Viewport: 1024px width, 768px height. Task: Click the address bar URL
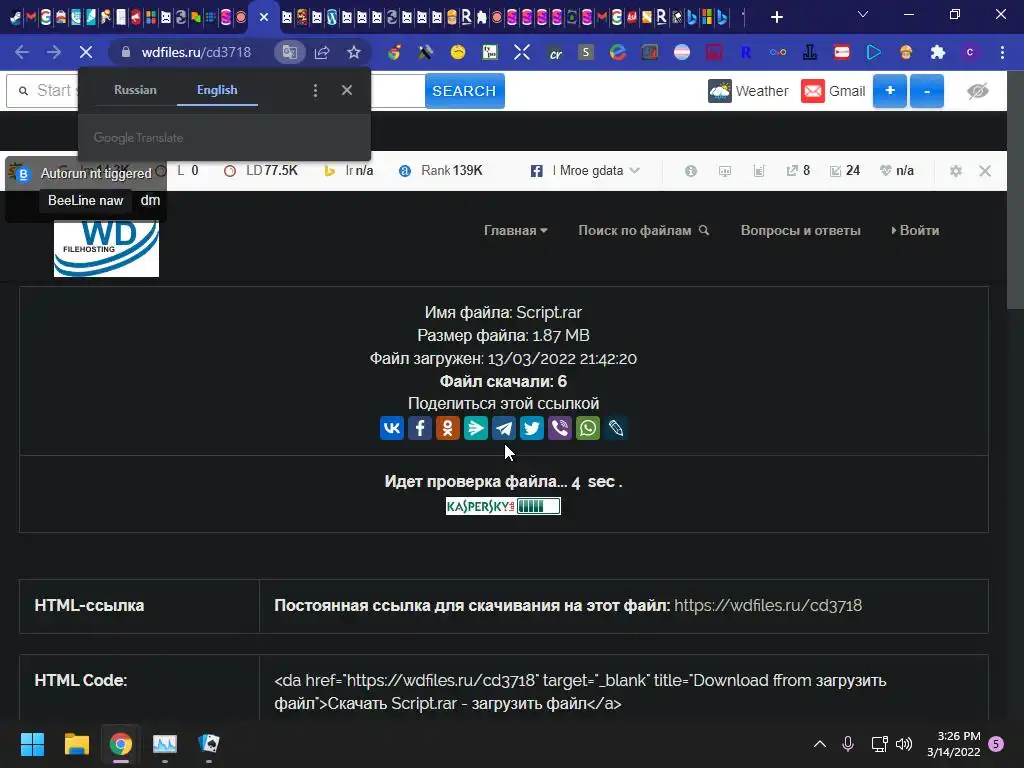click(x=196, y=52)
